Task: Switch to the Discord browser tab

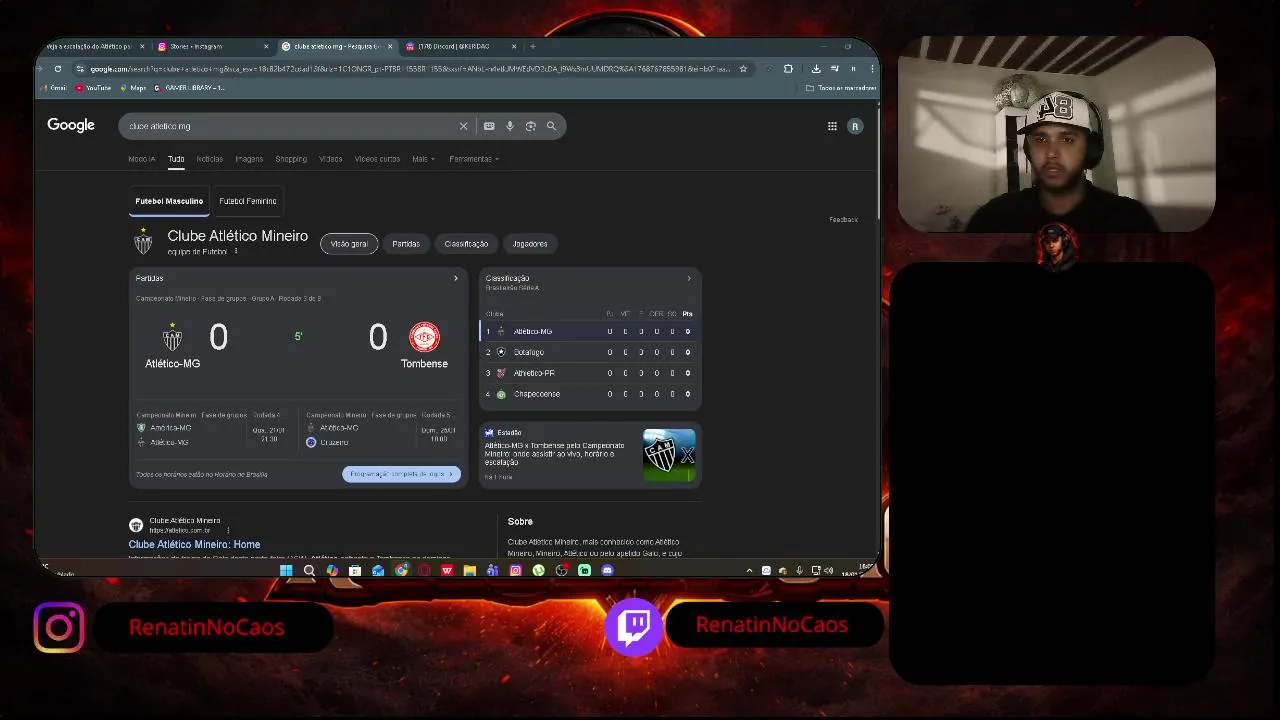Action: click(x=461, y=46)
